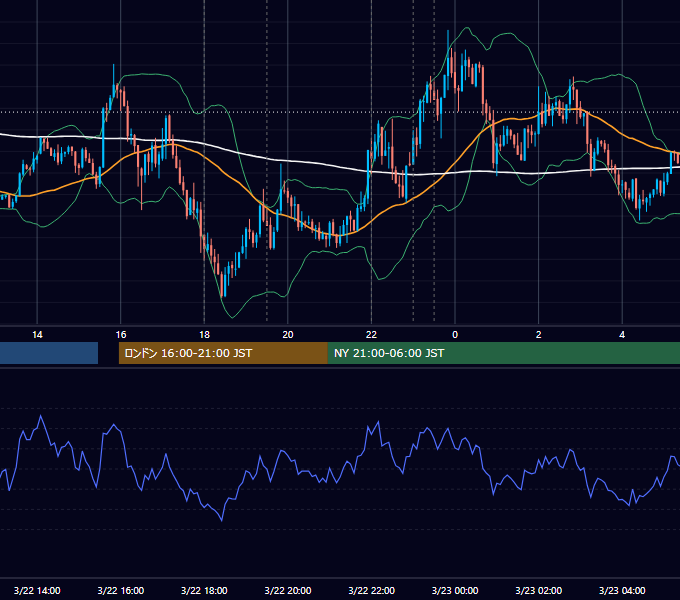Screen dimensions: 680x600
Task: Select the NY 21:00-06:00 JST session bar
Action: pos(504,353)
